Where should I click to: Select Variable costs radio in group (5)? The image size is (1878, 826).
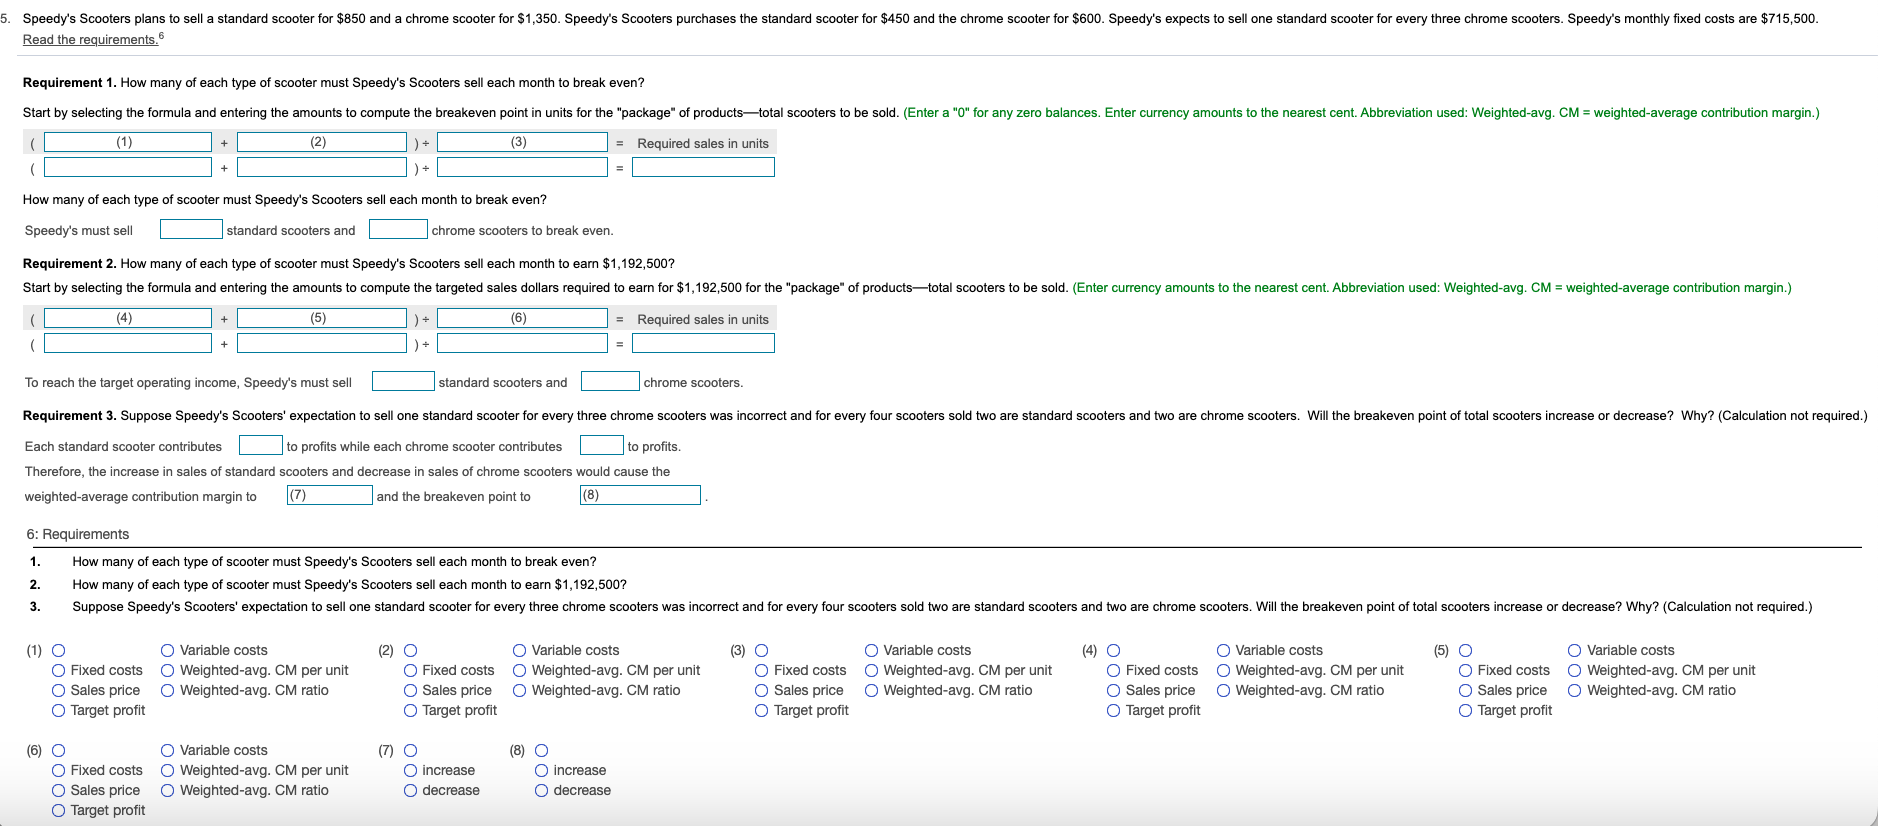[1575, 651]
